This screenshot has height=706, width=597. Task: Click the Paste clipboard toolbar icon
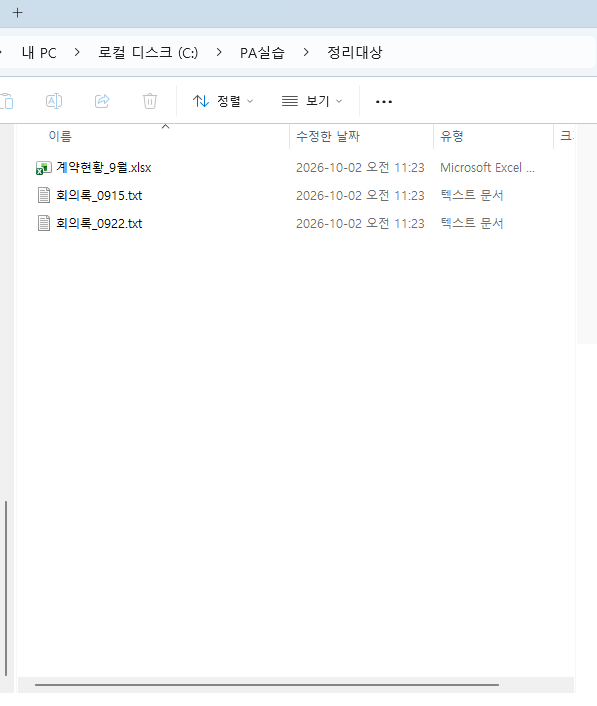[7, 101]
